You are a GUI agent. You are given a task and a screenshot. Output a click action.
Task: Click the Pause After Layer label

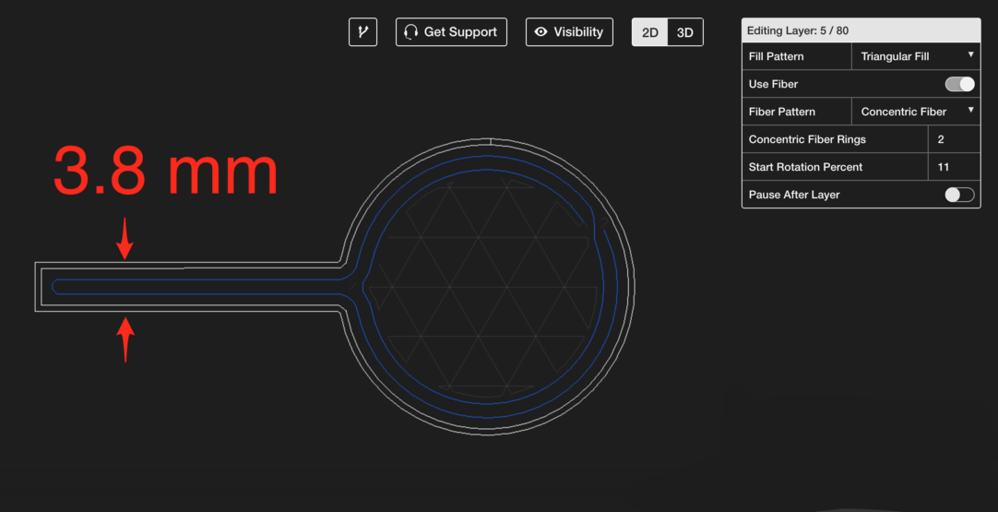[794, 195]
